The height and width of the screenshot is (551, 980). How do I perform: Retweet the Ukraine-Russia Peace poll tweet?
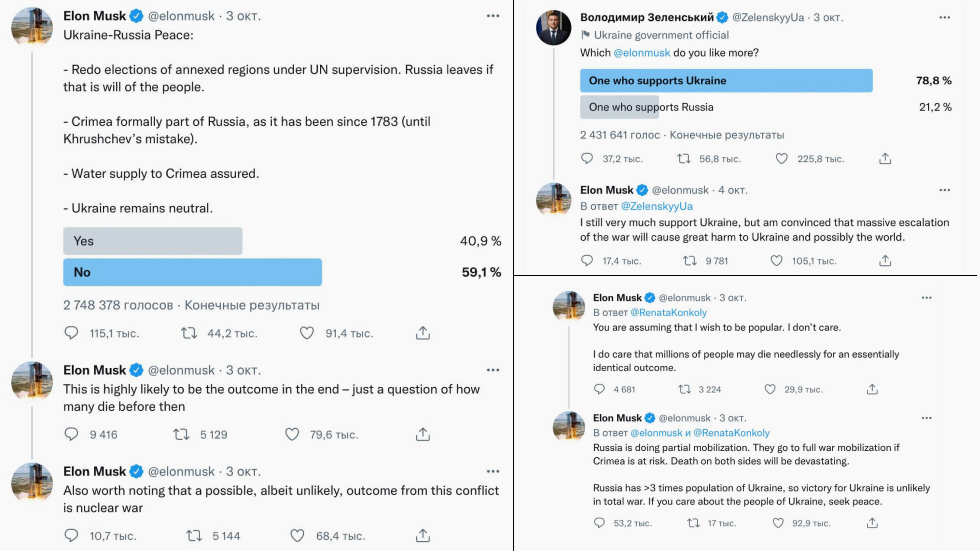tap(189, 333)
